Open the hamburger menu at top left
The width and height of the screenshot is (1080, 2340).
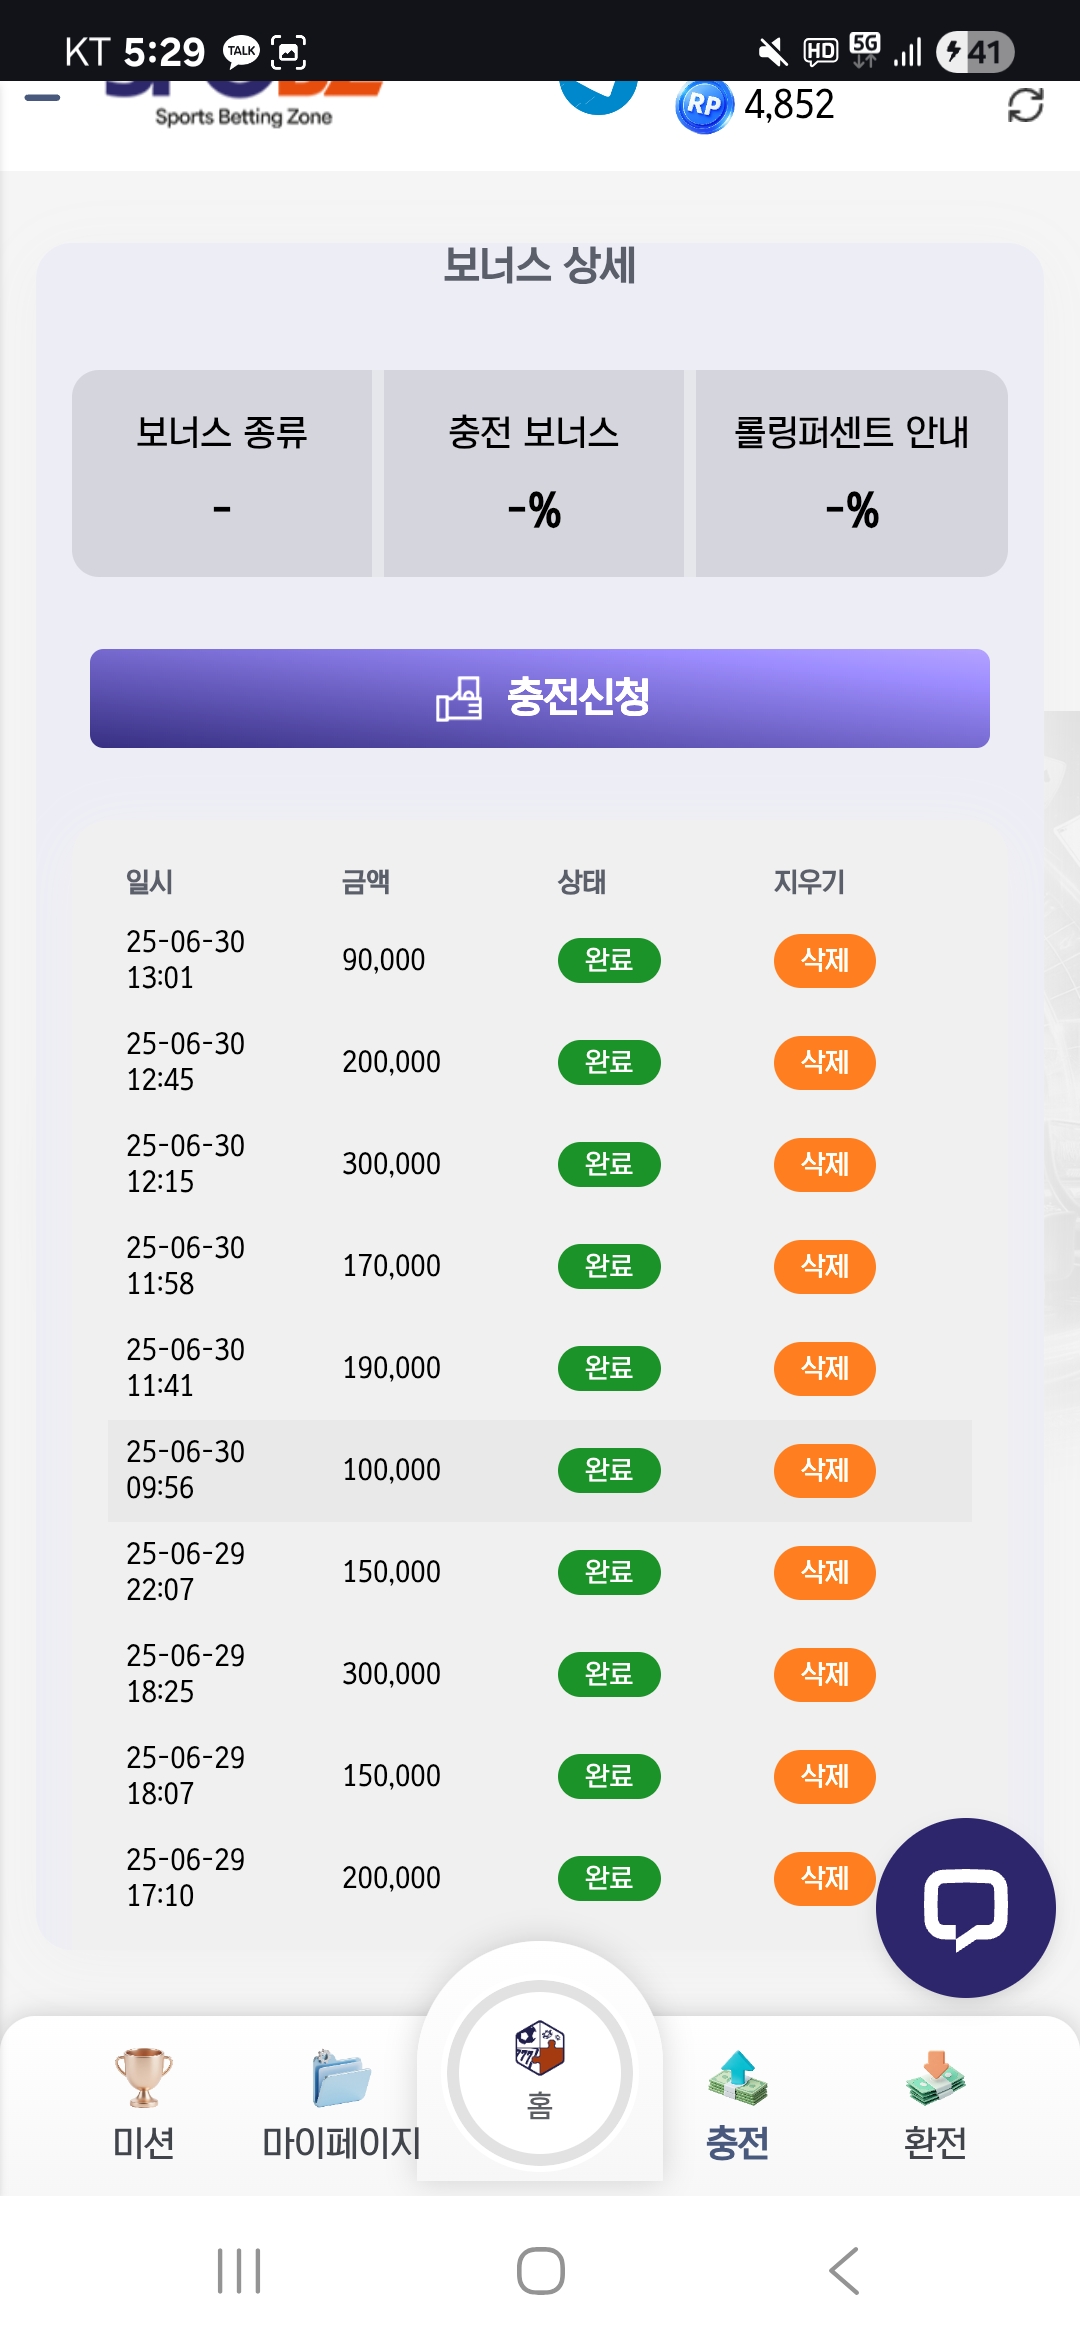(x=42, y=98)
